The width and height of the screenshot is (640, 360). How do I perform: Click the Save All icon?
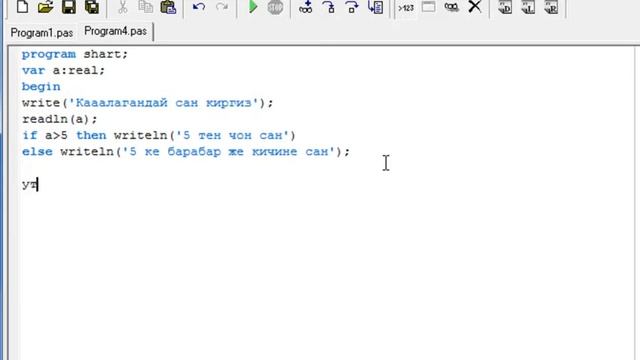click(x=92, y=7)
